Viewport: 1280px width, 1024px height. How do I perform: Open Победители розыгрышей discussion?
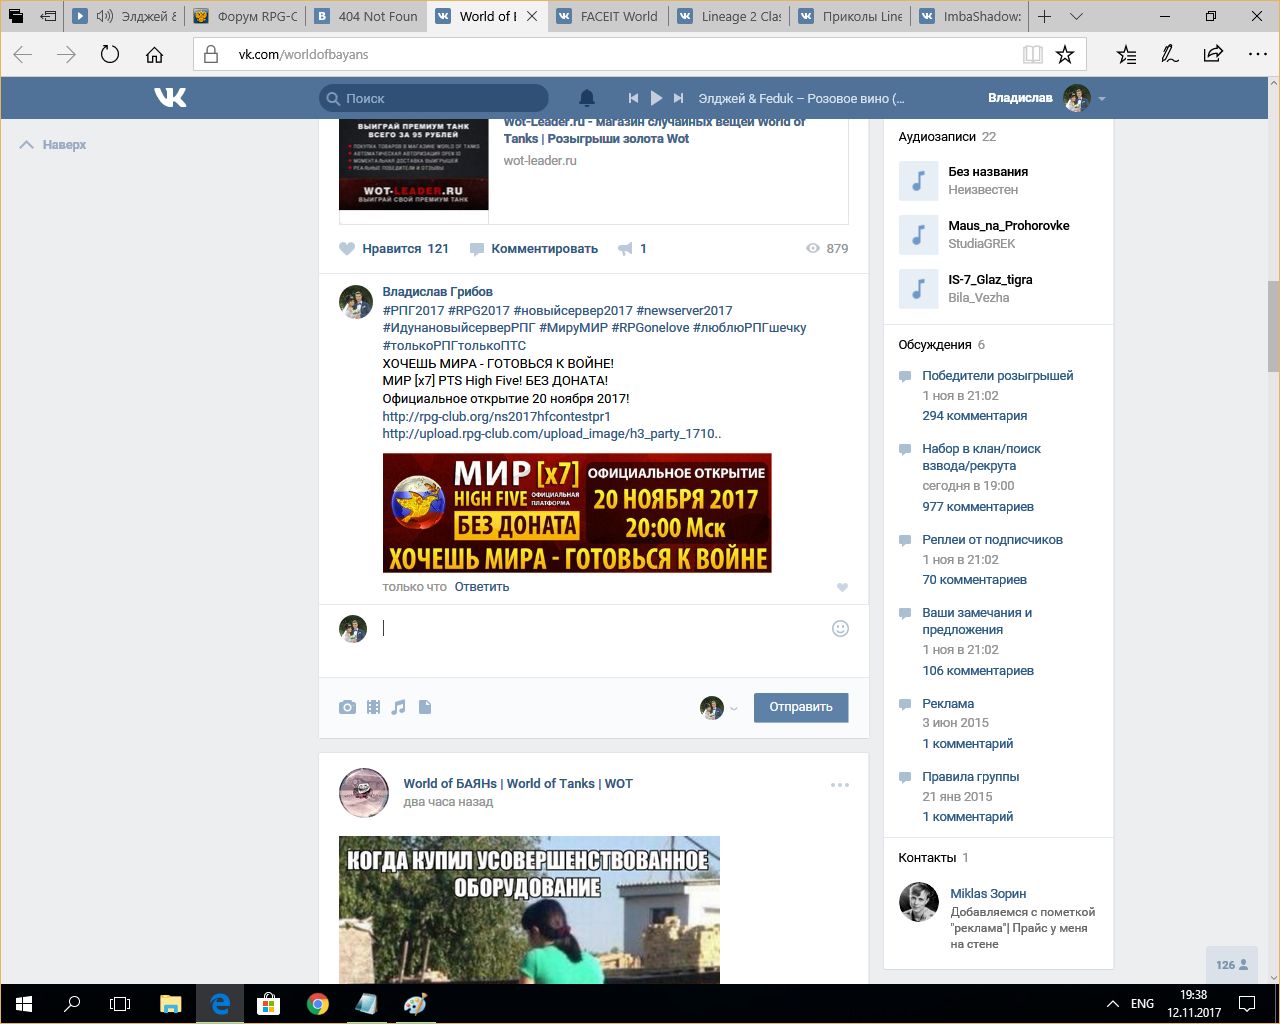click(998, 375)
